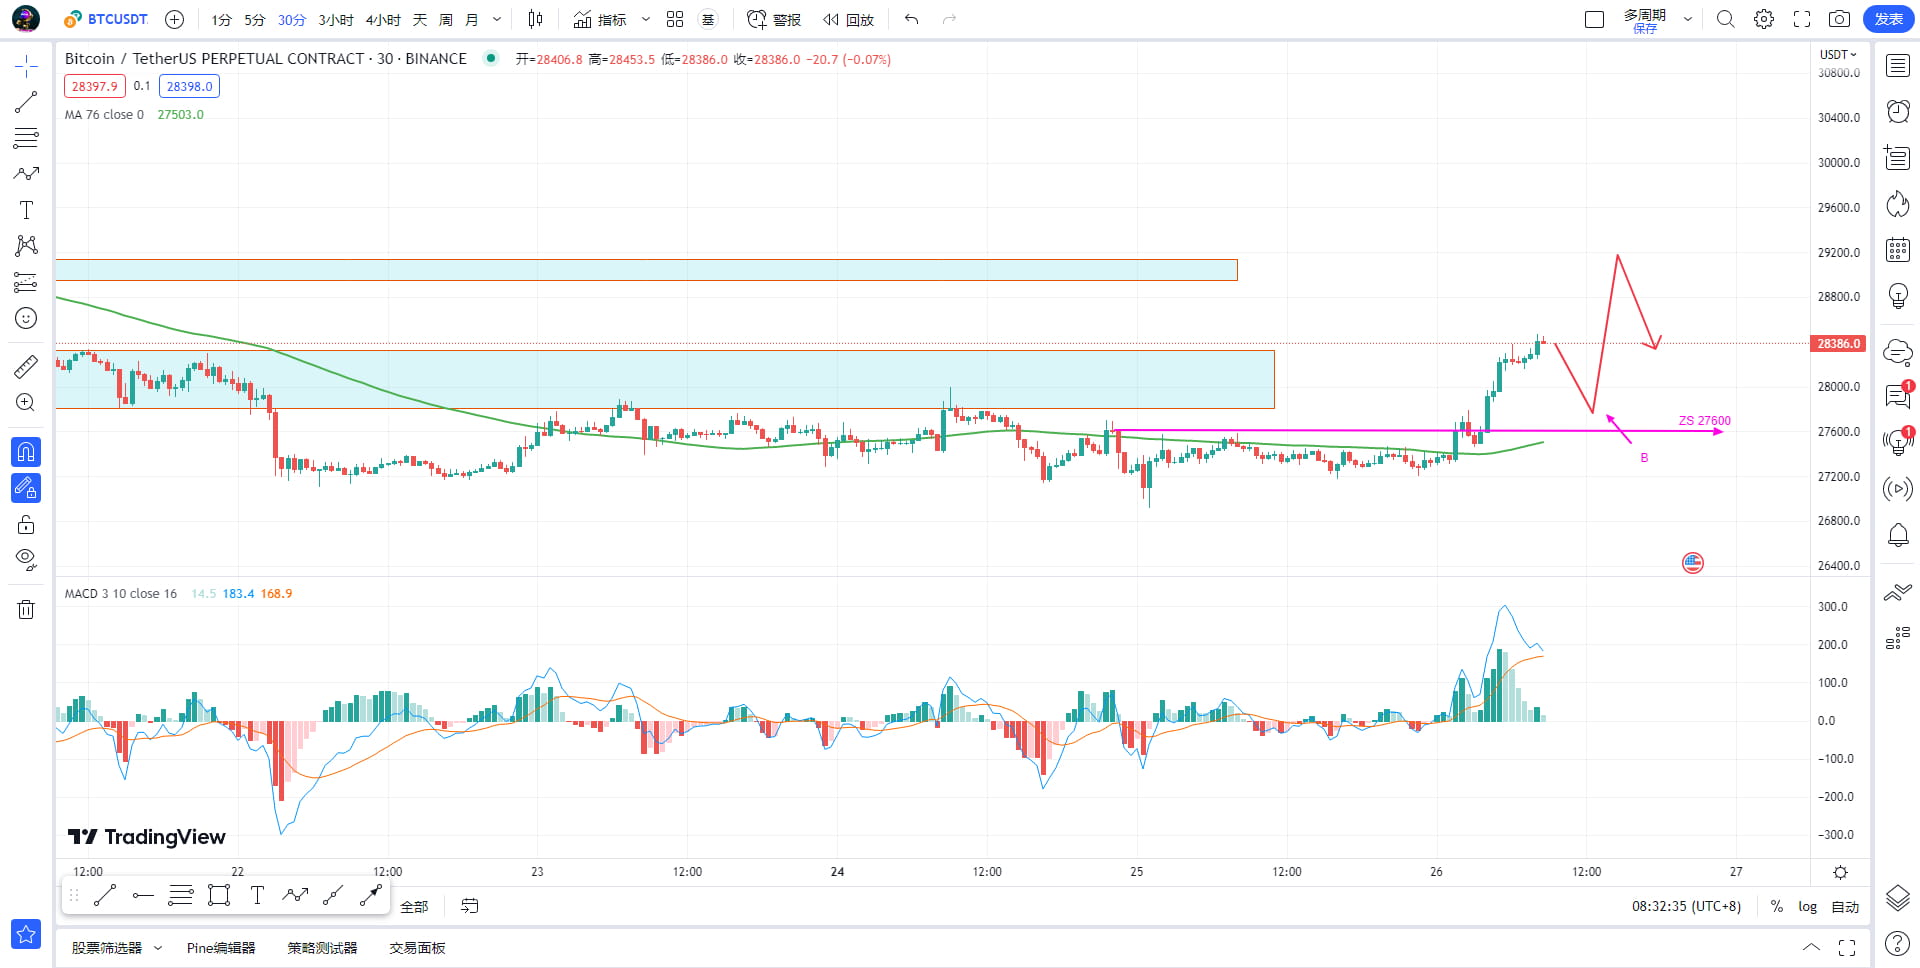
Task: Expand the 多周期 layout dropdown arrow
Action: pyautogui.click(x=1688, y=19)
